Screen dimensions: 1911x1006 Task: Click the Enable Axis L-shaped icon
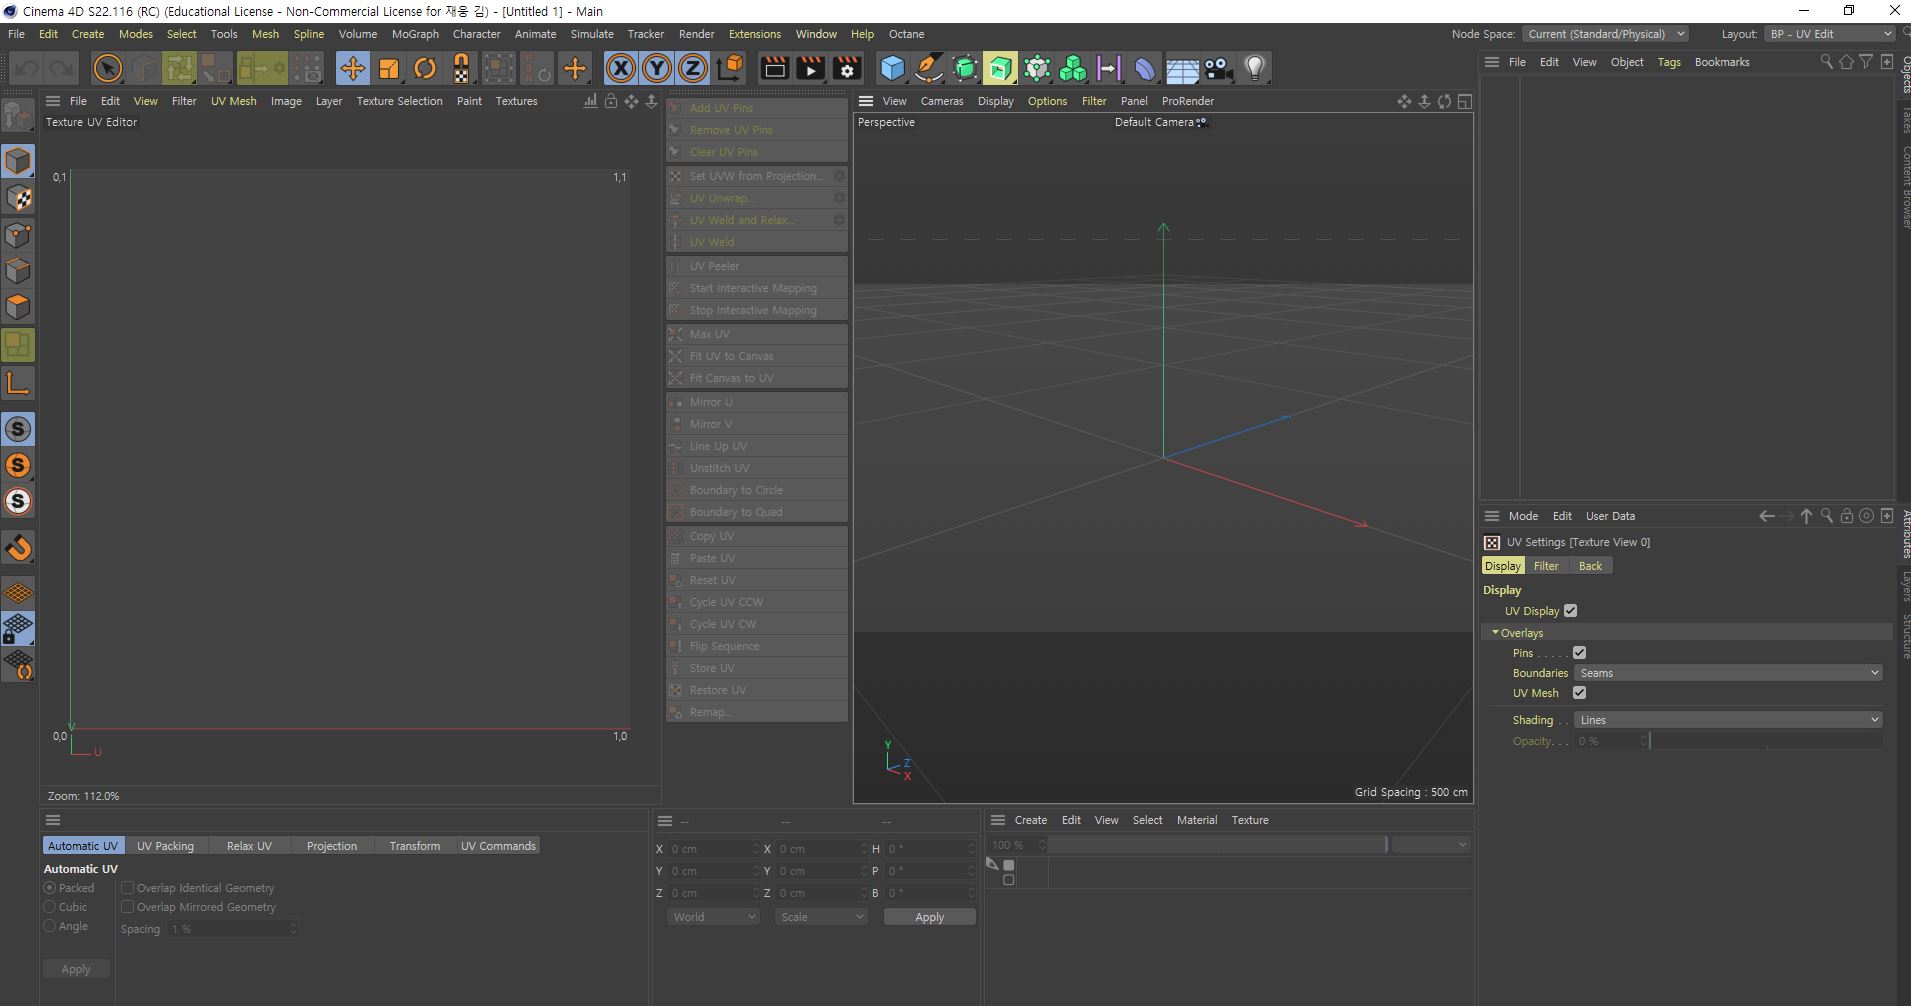click(18, 383)
